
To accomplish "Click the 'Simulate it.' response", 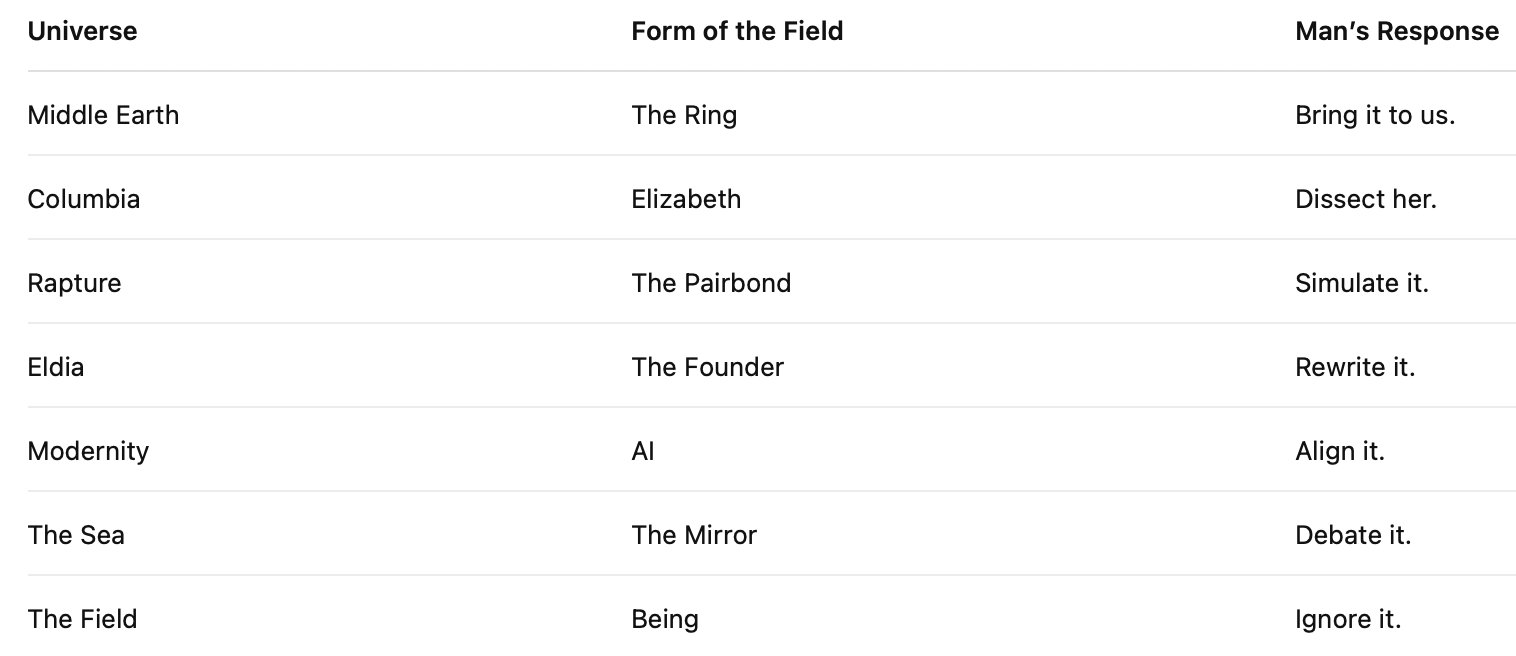I will click(x=1361, y=284).
